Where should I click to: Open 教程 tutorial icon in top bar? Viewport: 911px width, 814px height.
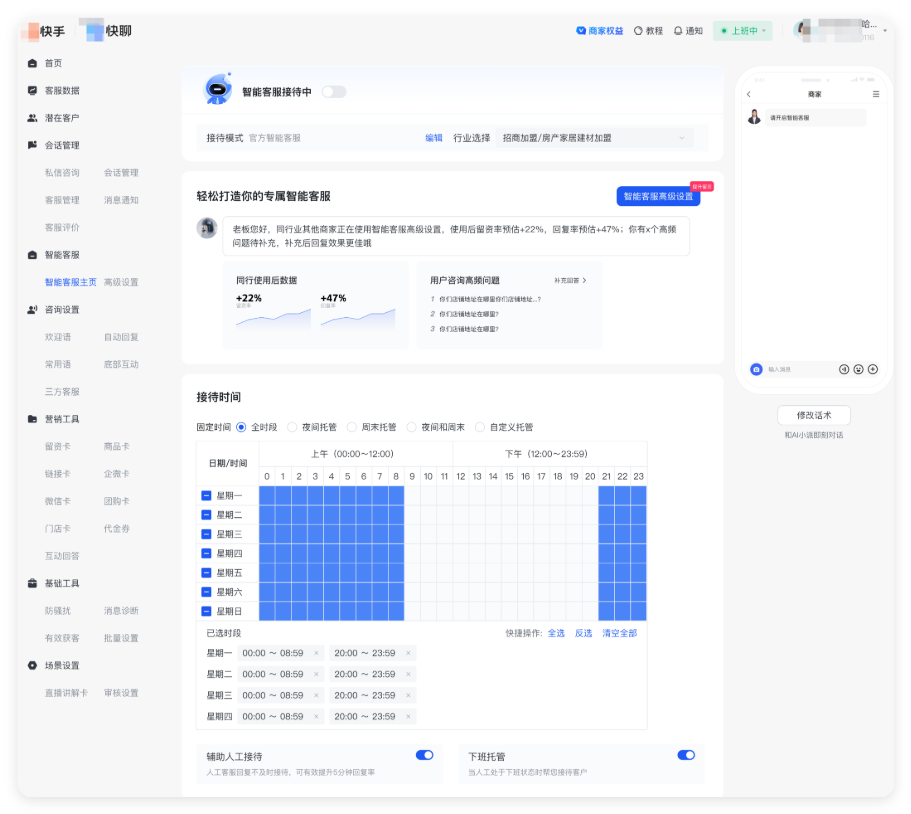pos(638,31)
